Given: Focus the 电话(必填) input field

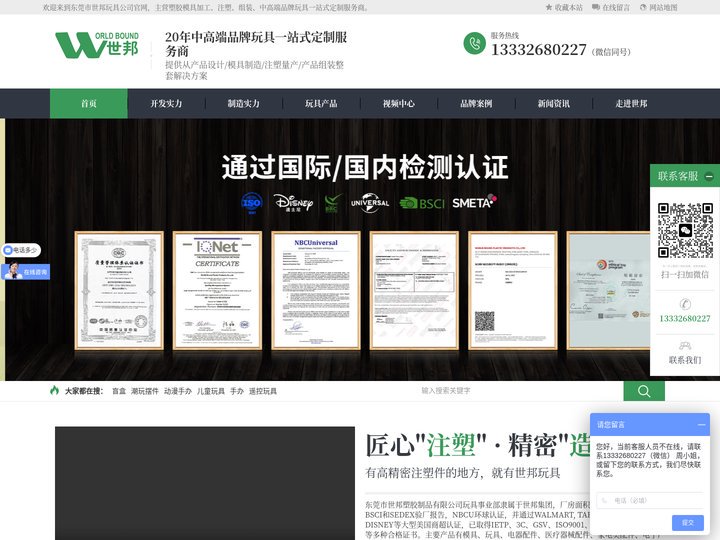Looking at the screenshot, I should pos(650,500).
